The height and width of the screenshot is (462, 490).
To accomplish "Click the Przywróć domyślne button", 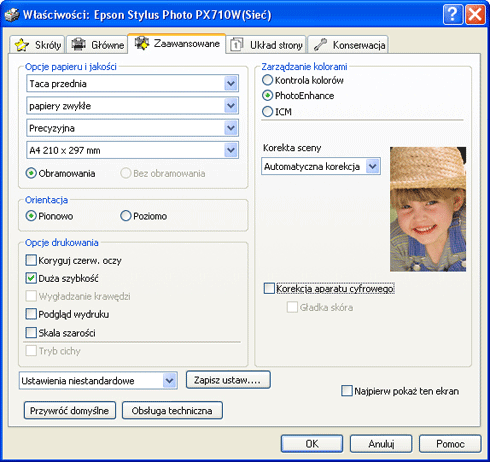I will click(70, 410).
